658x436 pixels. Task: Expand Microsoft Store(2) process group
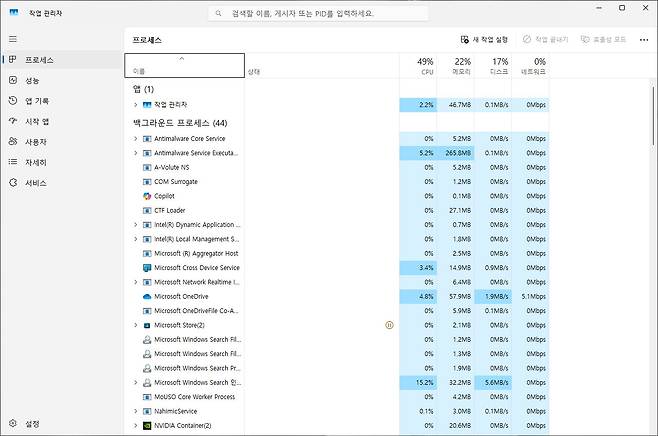pyautogui.click(x=135, y=325)
